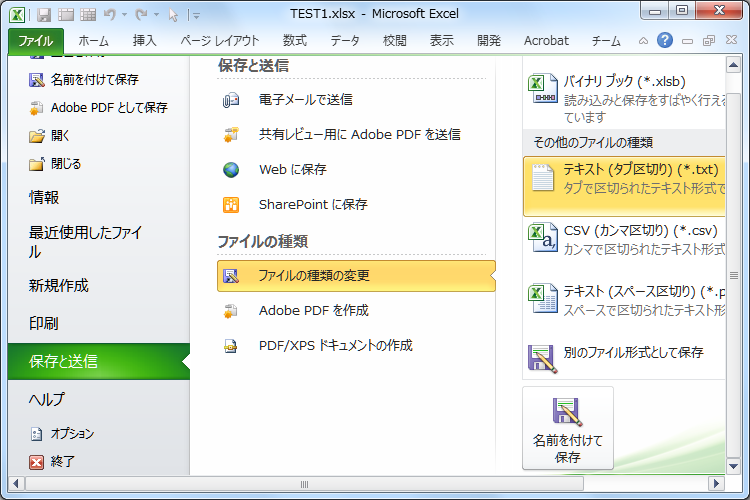Image resolution: width=750 pixels, height=500 pixels.
Task: Open the Undo history dropdown arrow
Action: click(124, 15)
